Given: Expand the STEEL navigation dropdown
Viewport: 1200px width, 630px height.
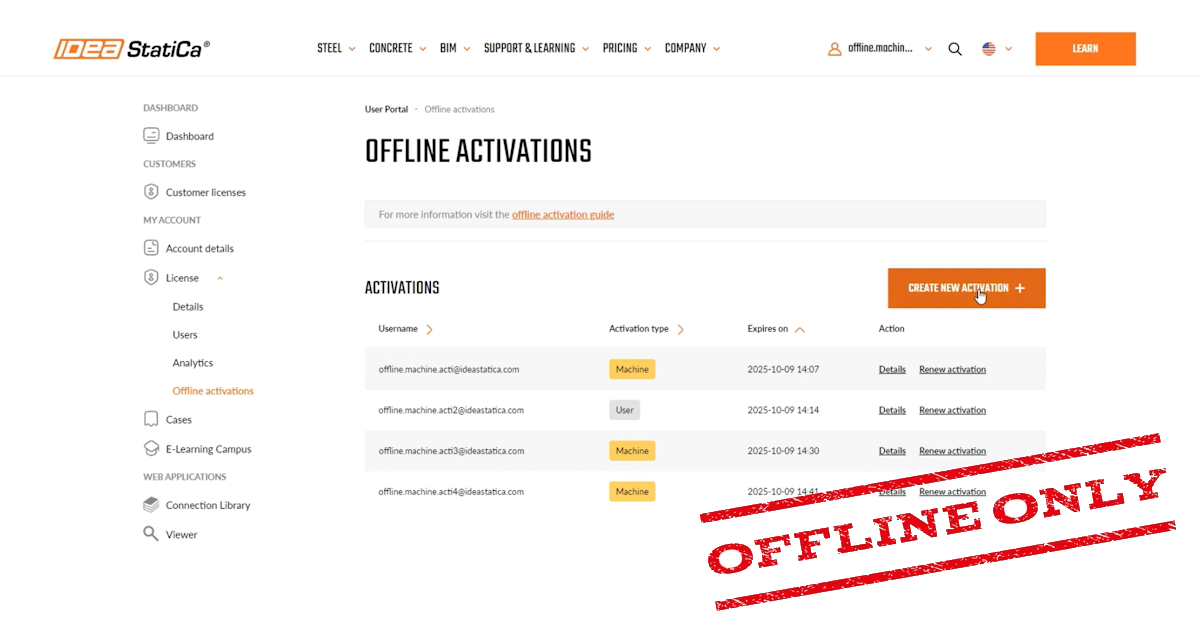Looking at the screenshot, I should (336, 47).
